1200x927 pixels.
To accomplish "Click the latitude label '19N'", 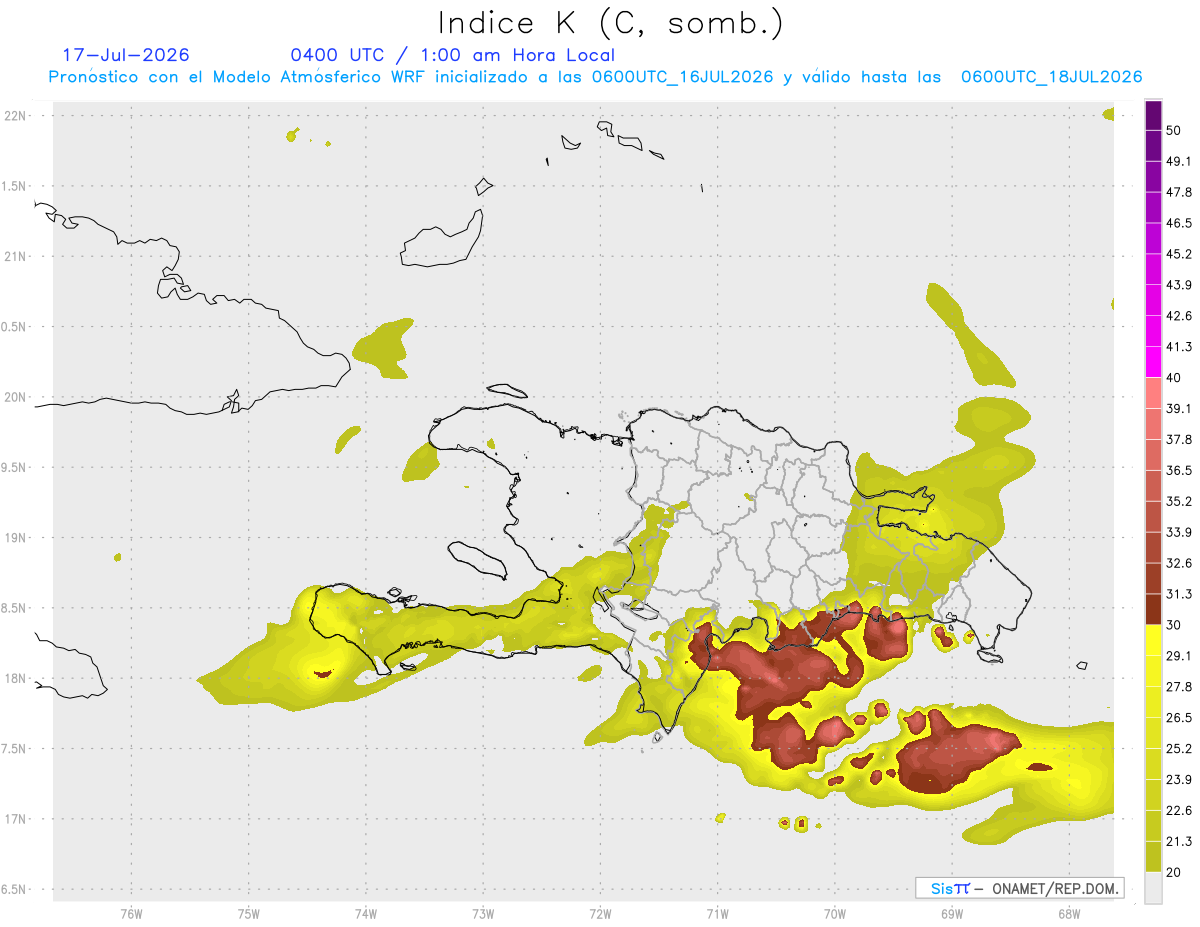I will pos(17,538).
